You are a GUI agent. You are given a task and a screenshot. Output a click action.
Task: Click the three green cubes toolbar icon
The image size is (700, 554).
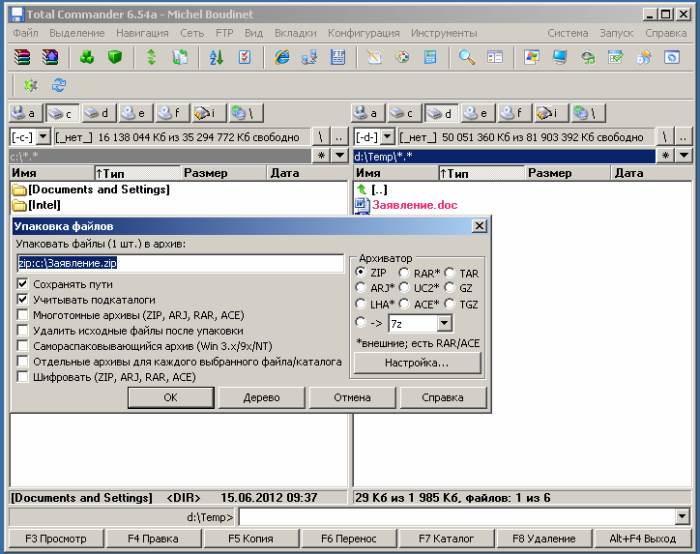click(87, 57)
